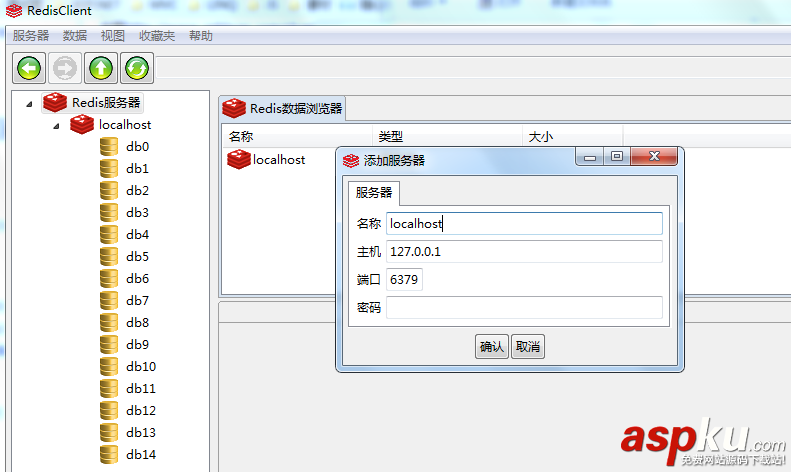Select the db11 database icon
Screen dimensions: 791x472
tap(109, 389)
